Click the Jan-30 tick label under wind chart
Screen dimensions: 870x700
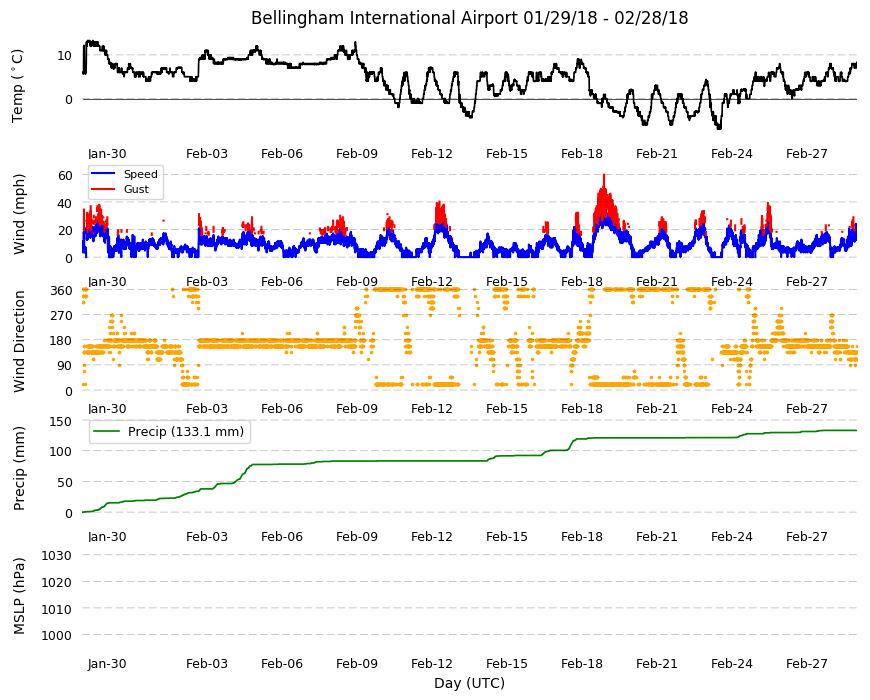(107, 282)
